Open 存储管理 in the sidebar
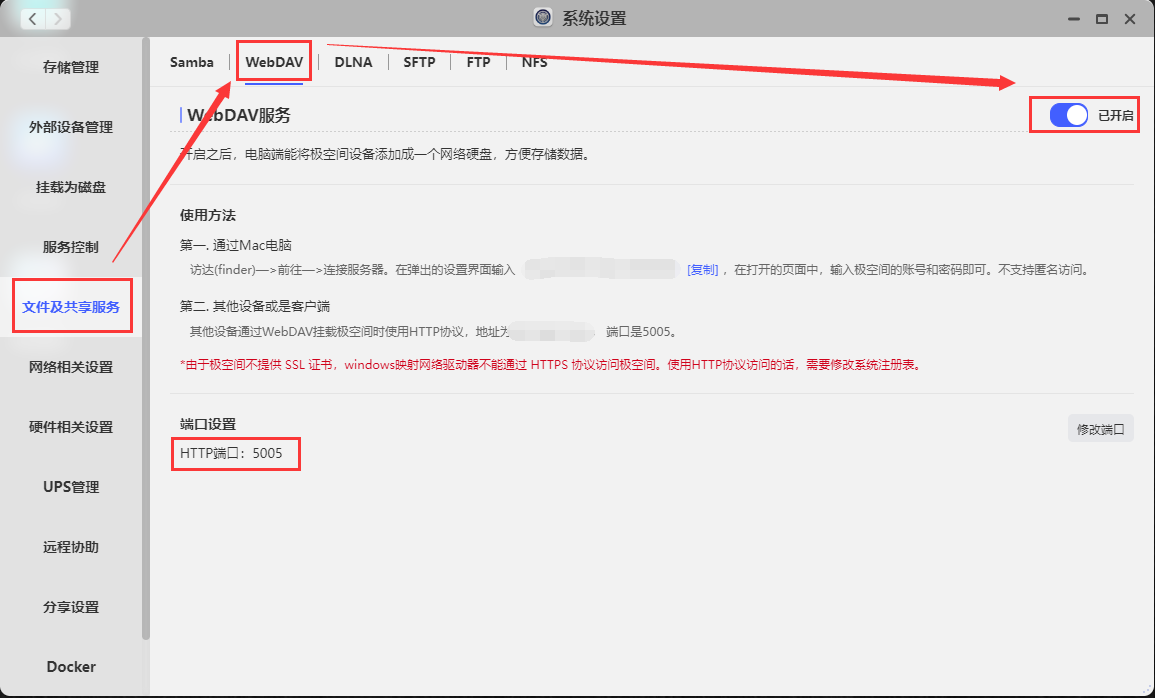 71,67
